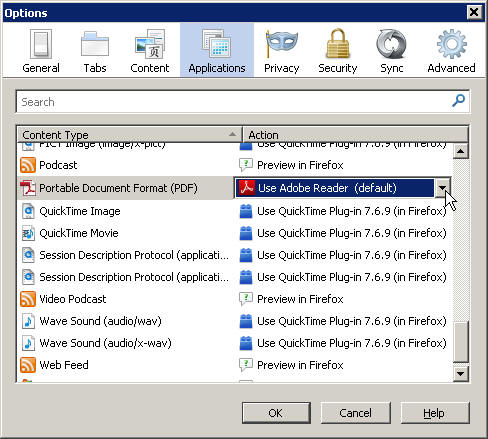
Task: Click the search magnifier icon
Action: (458, 100)
